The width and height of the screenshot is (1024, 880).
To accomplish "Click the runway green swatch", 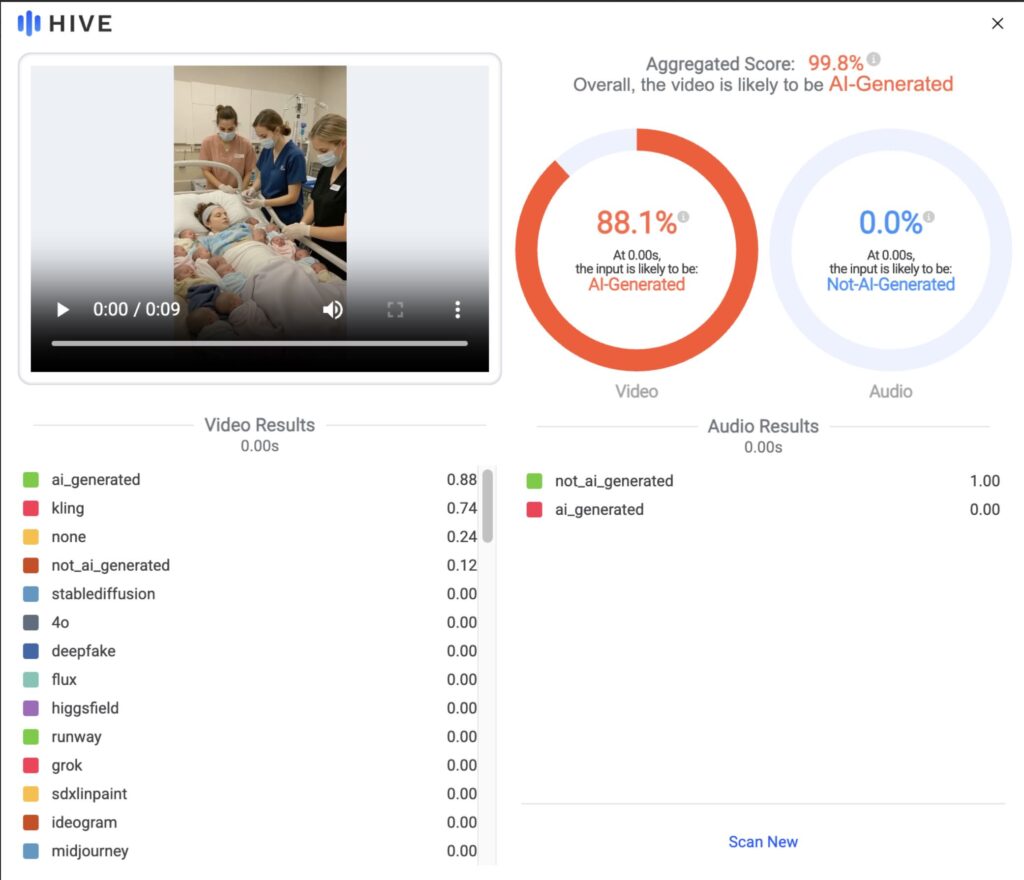I will [x=31, y=737].
